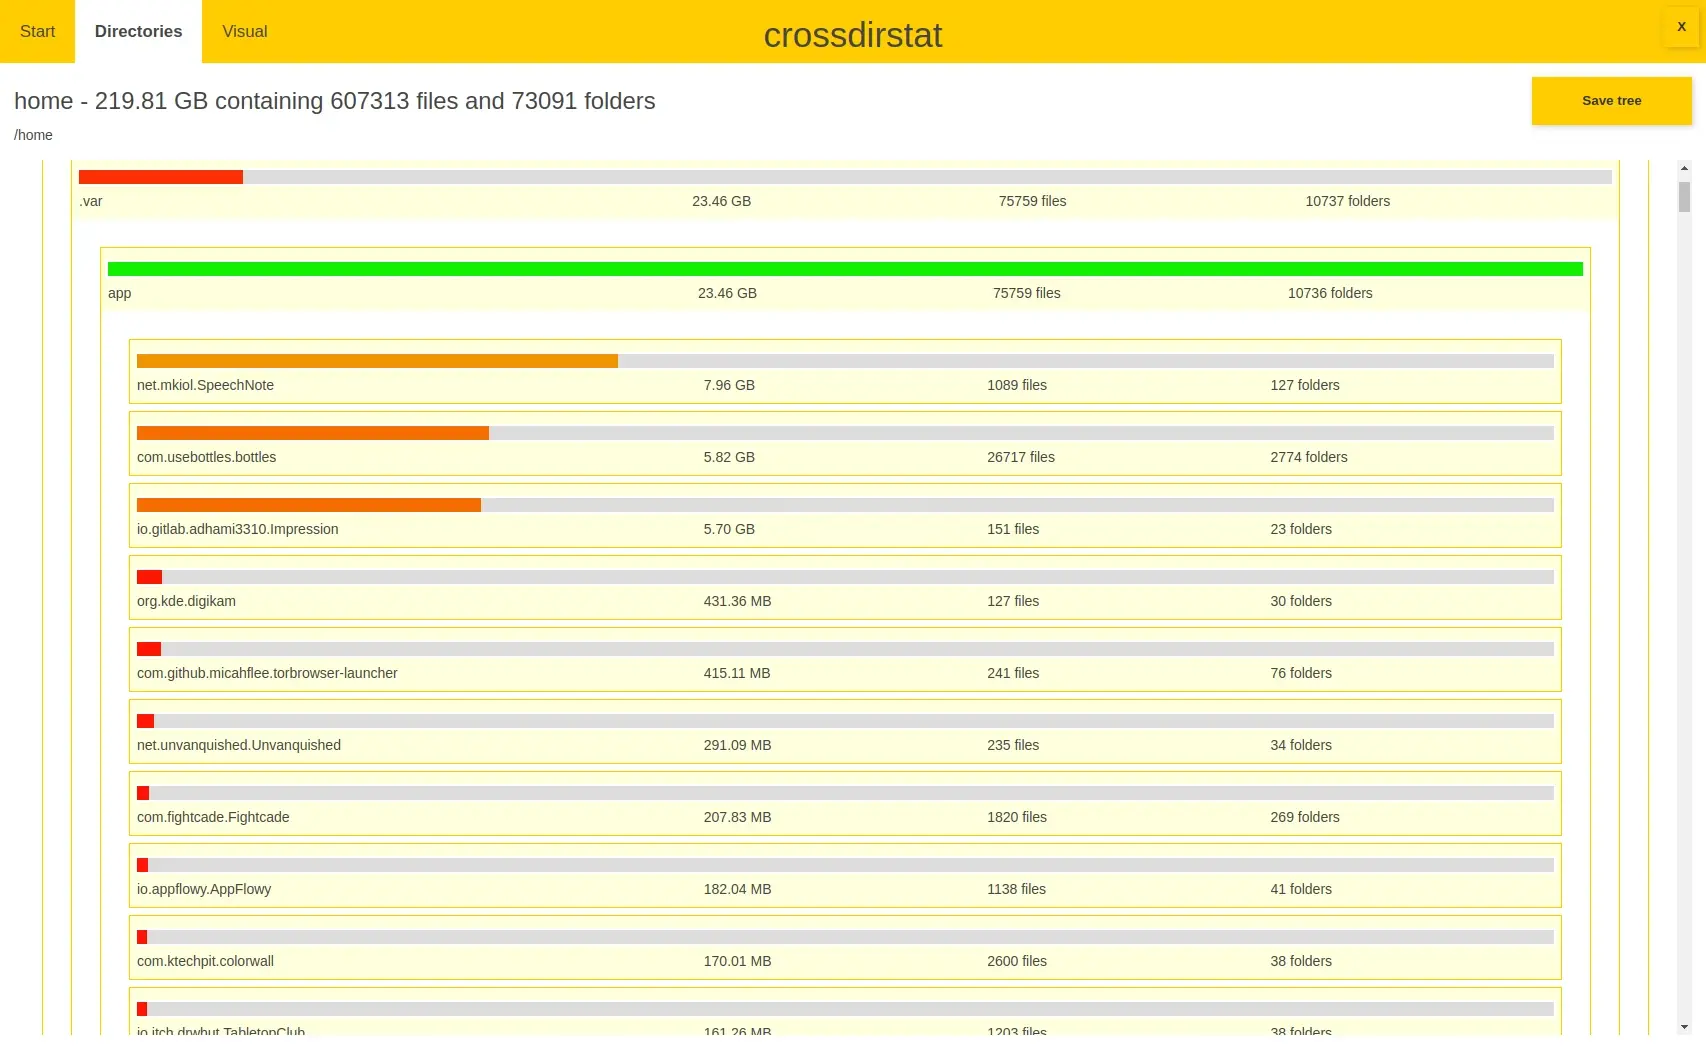Click the 431.36 MB size value
Image resolution: width=1706 pixels, height=1057 pixels.
(737, 601)
